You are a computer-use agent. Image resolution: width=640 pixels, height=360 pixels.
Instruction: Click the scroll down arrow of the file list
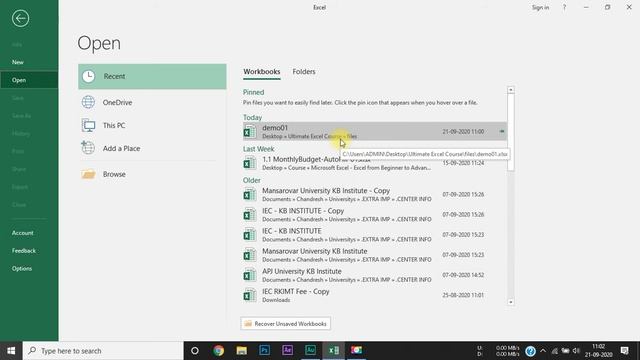511,302
